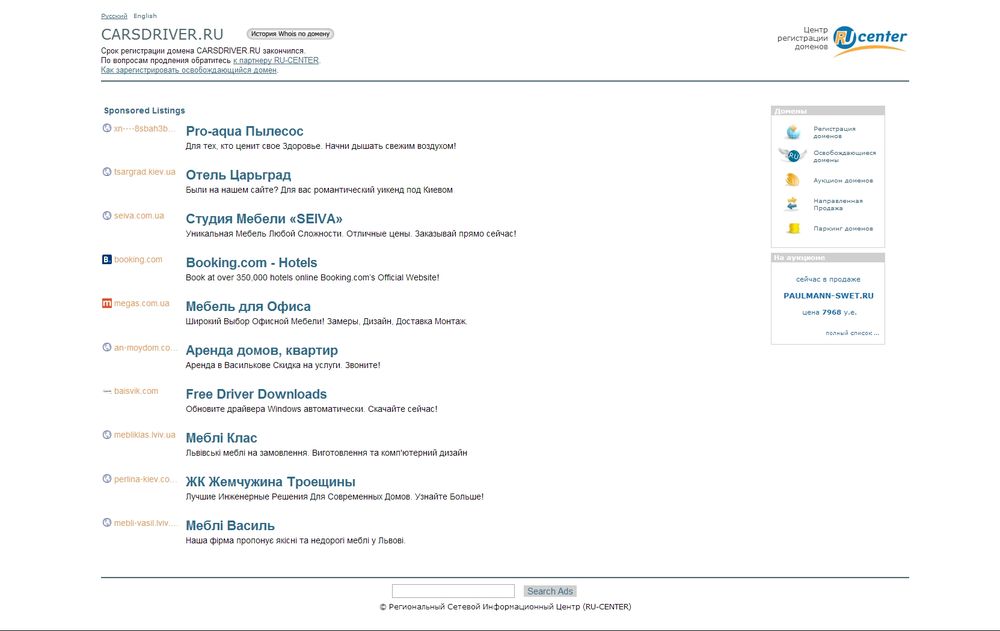Open Паркинг доменов in sidebar
1000x631 pixels.
843,228
